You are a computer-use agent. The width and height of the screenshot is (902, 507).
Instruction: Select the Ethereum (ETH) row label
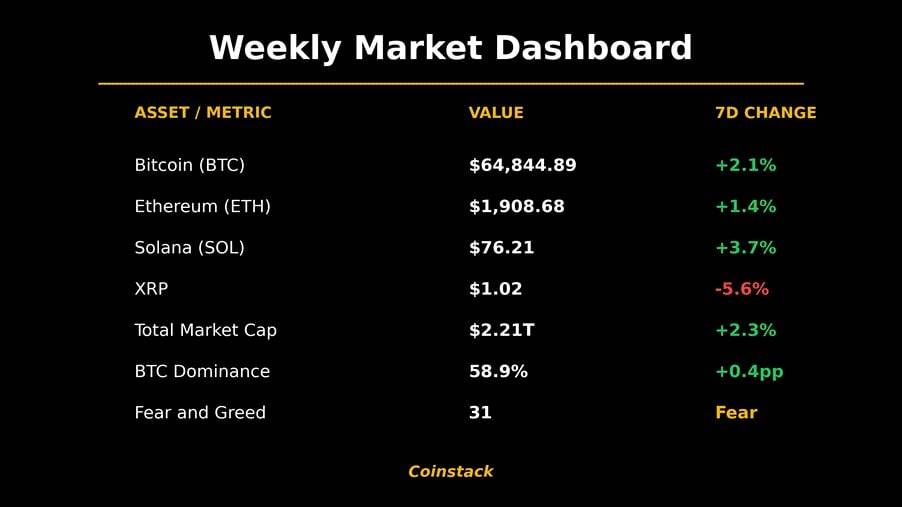point(202,206)
